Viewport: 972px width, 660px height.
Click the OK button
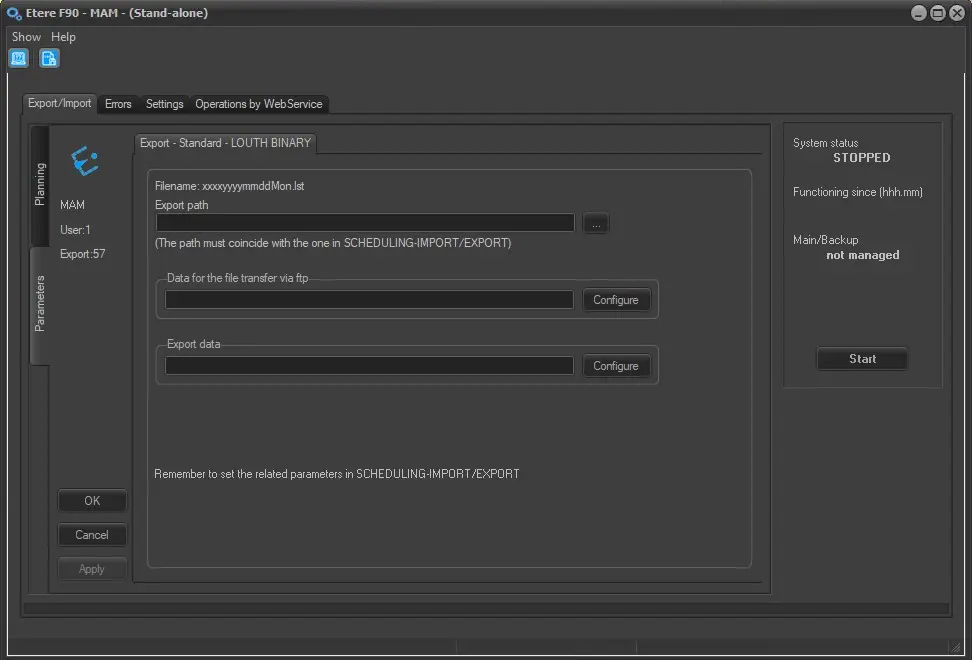point(92,501)
